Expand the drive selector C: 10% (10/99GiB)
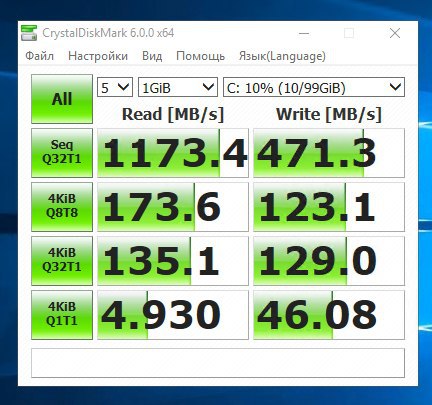 tap(314, 88)
